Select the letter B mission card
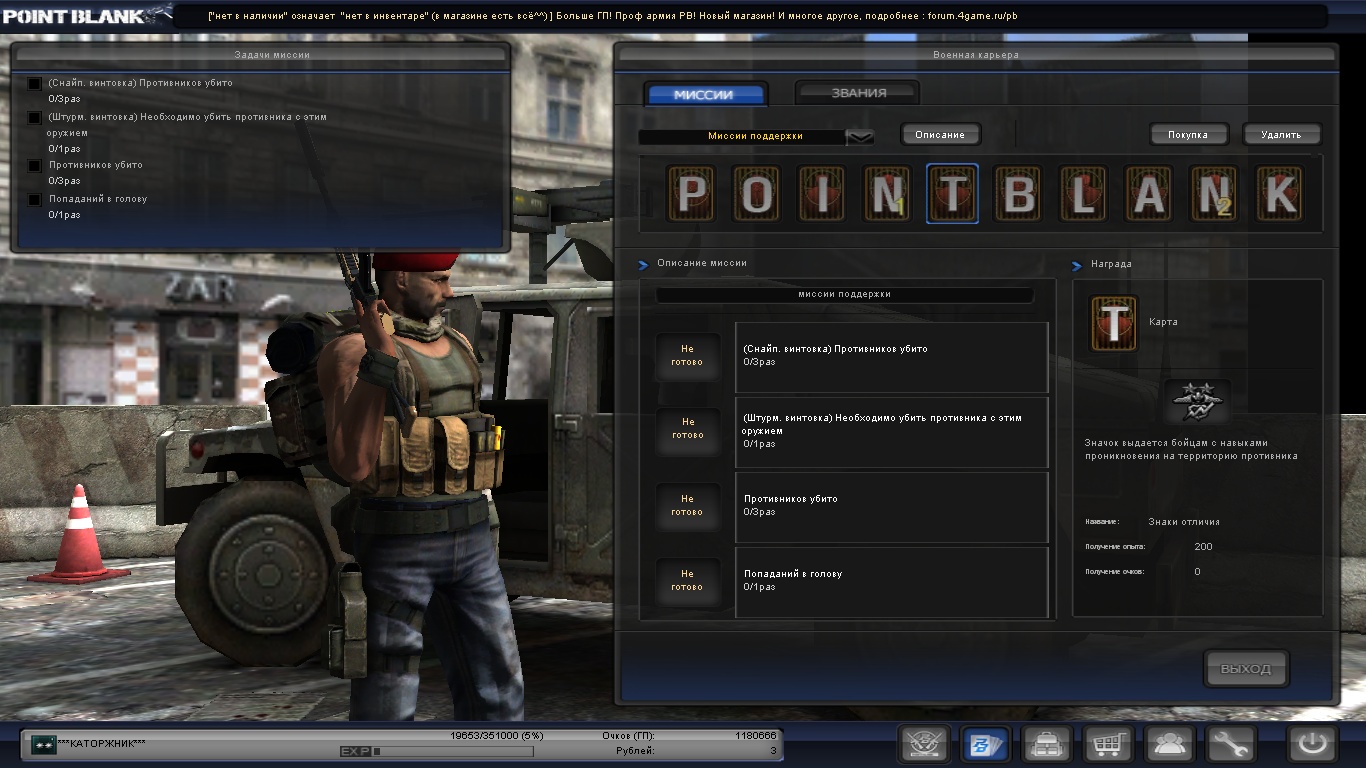Viewport: 1366px width, 768px height. point(1018,194)
